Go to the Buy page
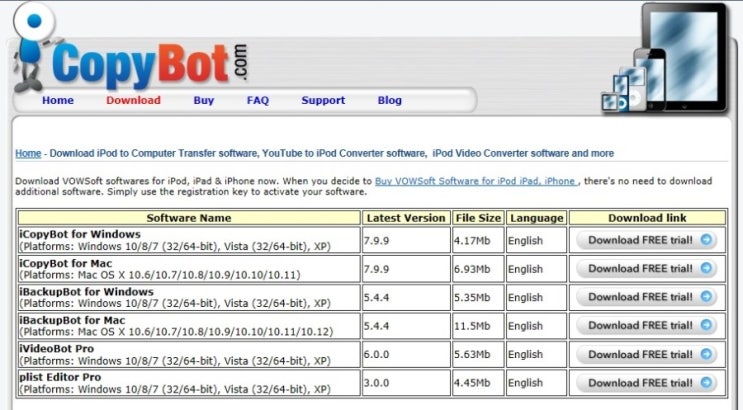The width and height of the screenshot is (743, 410). (x=204, y=100)
